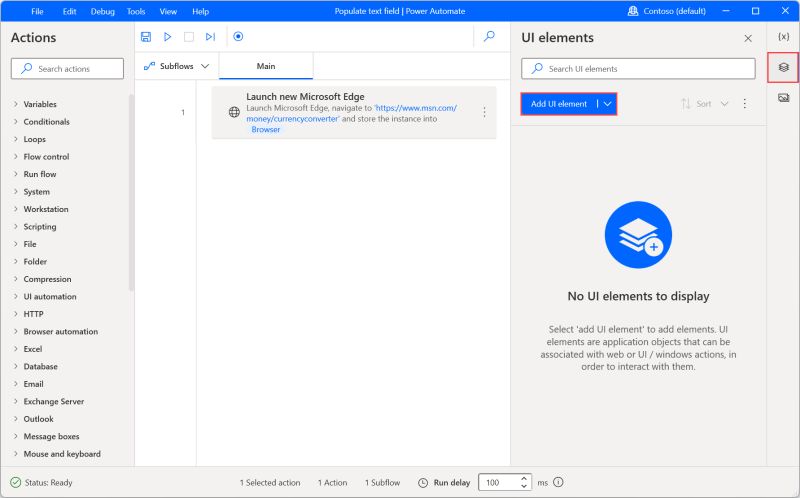The height and width of the screenshot is (498, 800).
Task: Click the '1 Subflow' status text
Action: click(x=382, y=483)
